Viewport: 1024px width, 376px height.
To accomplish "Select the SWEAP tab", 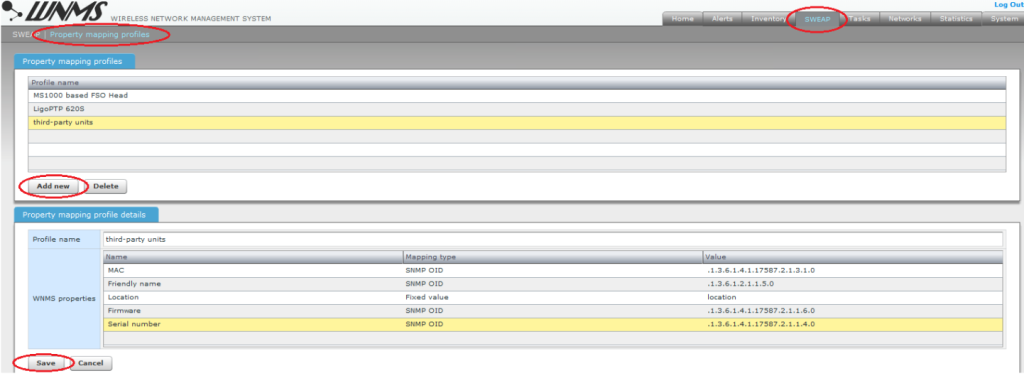I will point(817,19).
